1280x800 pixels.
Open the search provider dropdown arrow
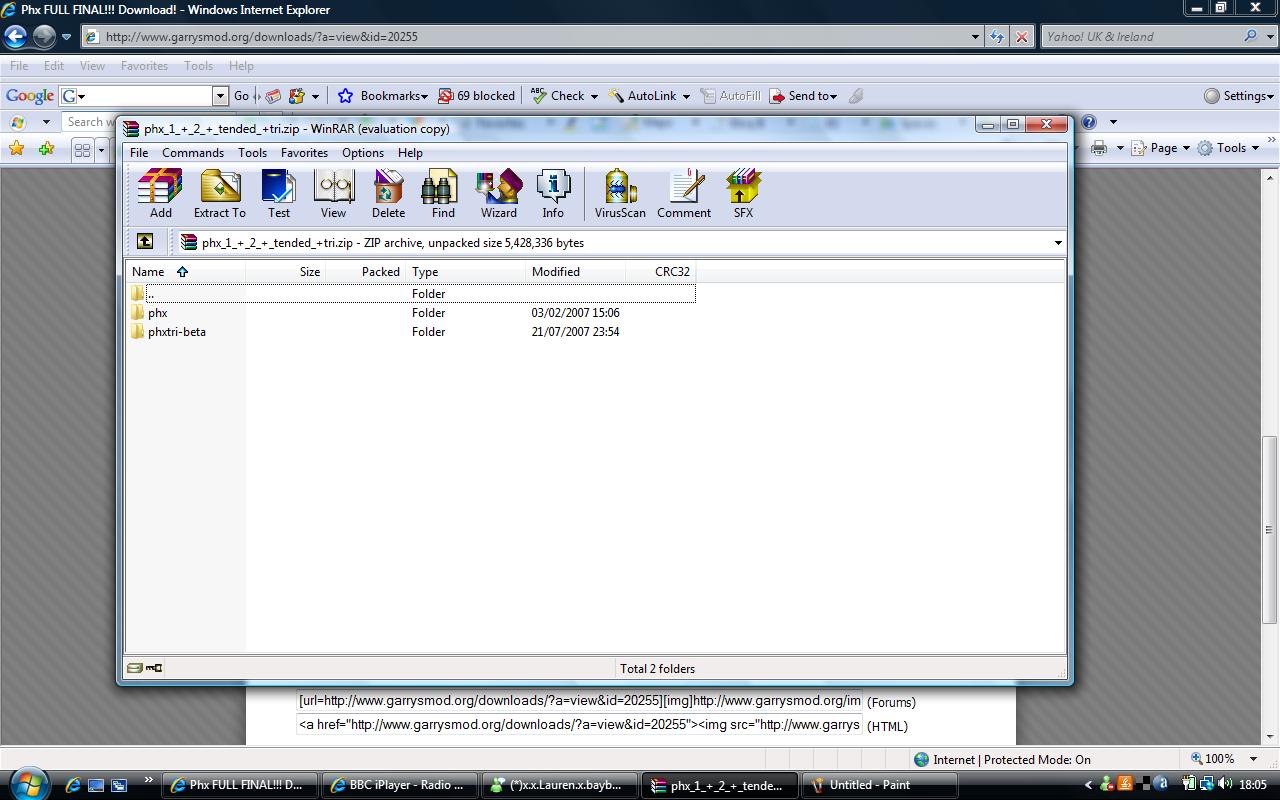click(1271, 37)
